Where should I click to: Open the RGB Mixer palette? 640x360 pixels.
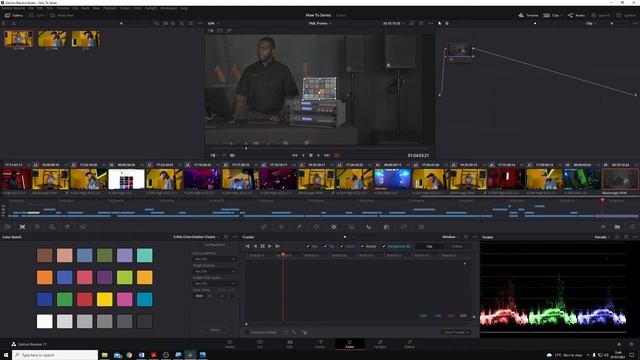tap(67, 227)
